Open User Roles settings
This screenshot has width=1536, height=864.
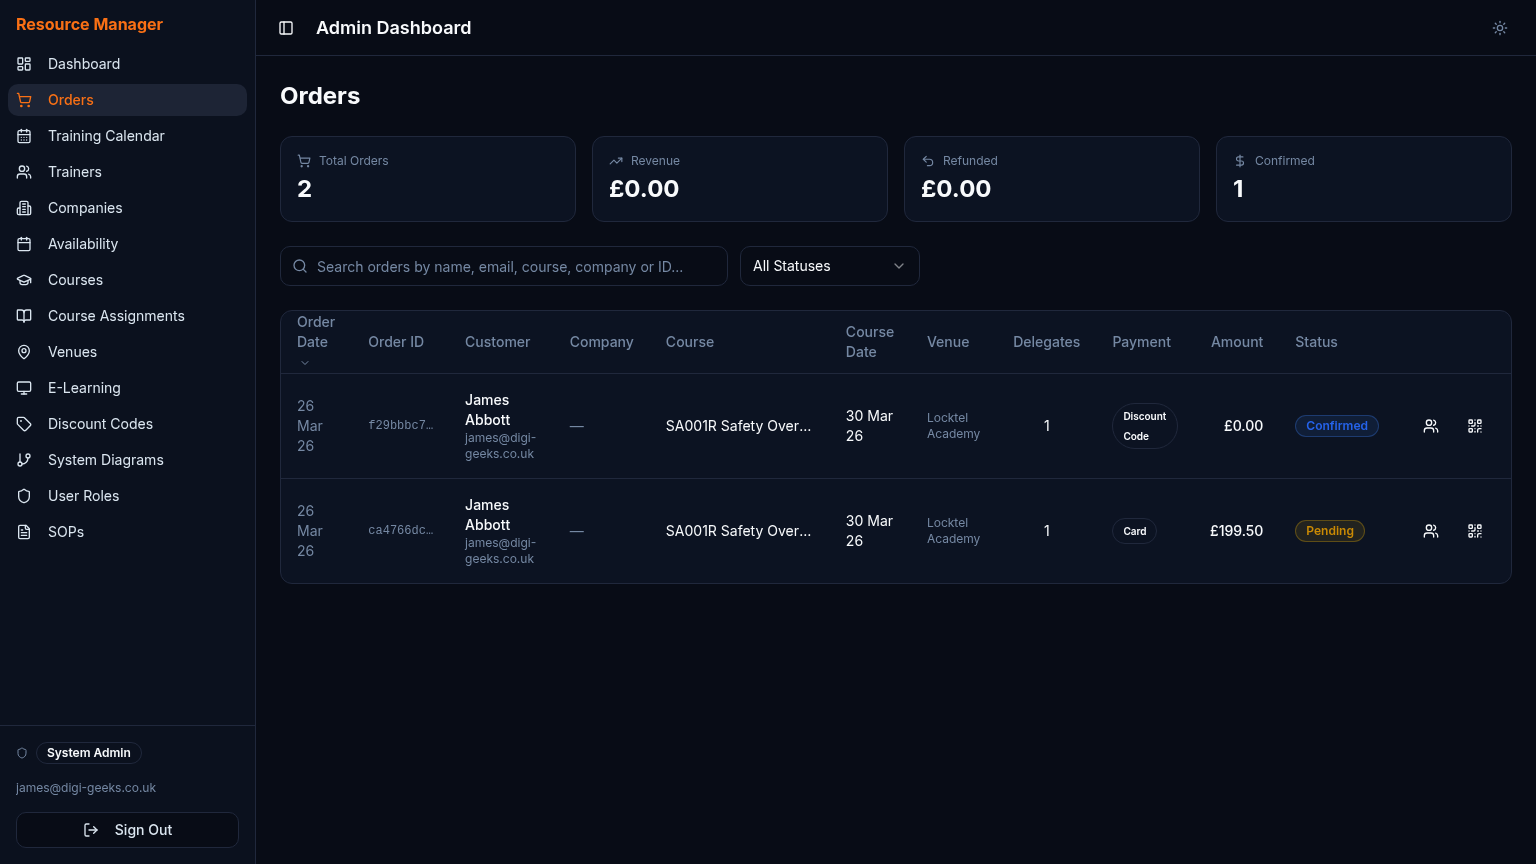(128, 496)
